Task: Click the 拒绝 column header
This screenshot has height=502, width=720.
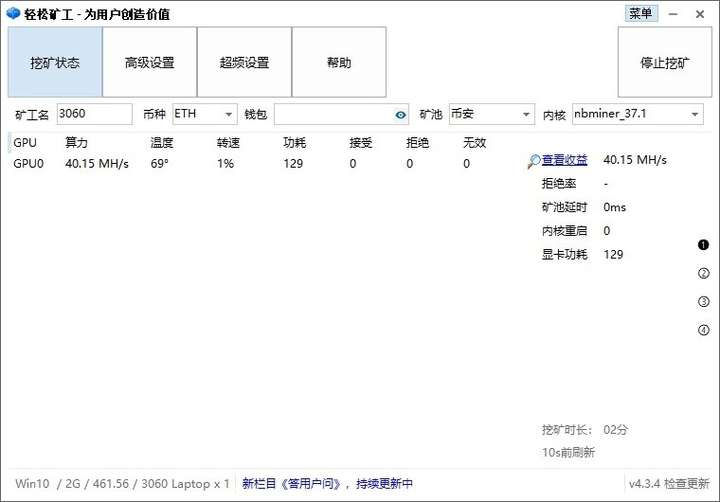Action: [x=417, y=143]
